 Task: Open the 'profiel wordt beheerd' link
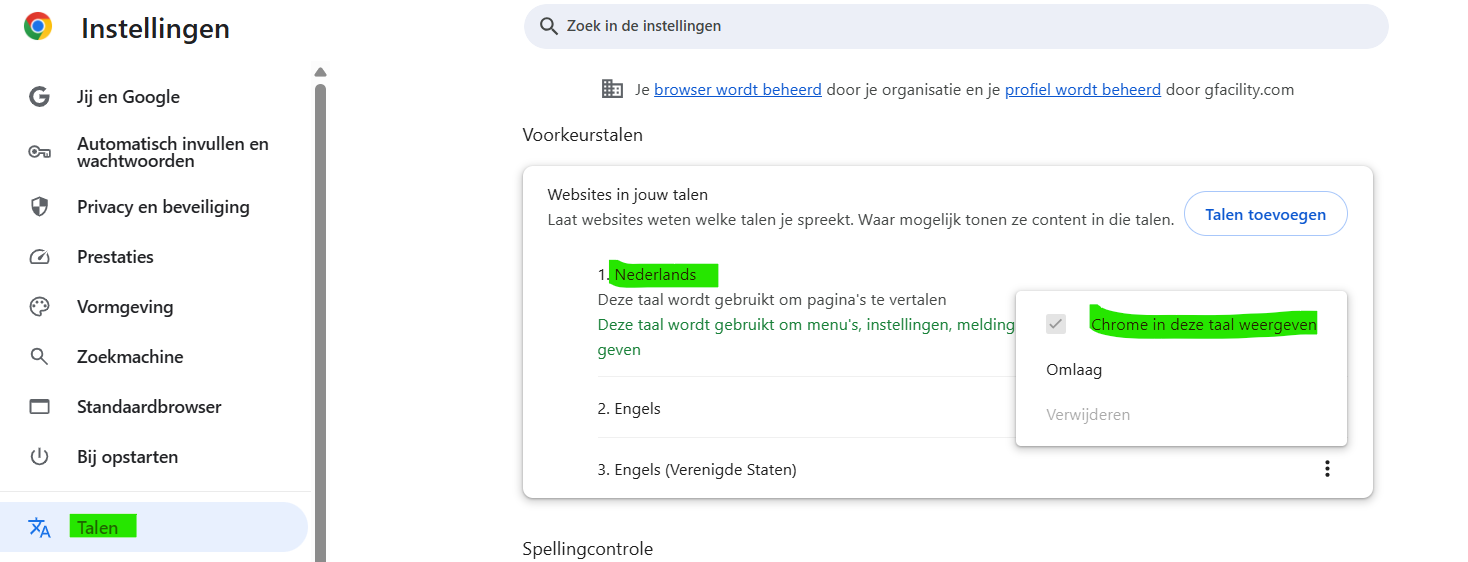1082,90
